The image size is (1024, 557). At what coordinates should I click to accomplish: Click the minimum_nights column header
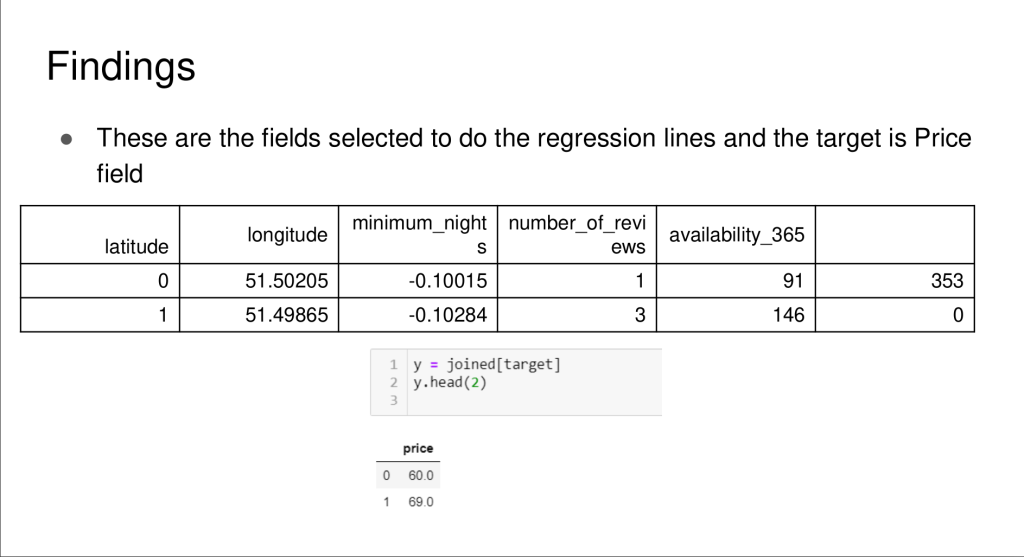(x=419, y=234)
